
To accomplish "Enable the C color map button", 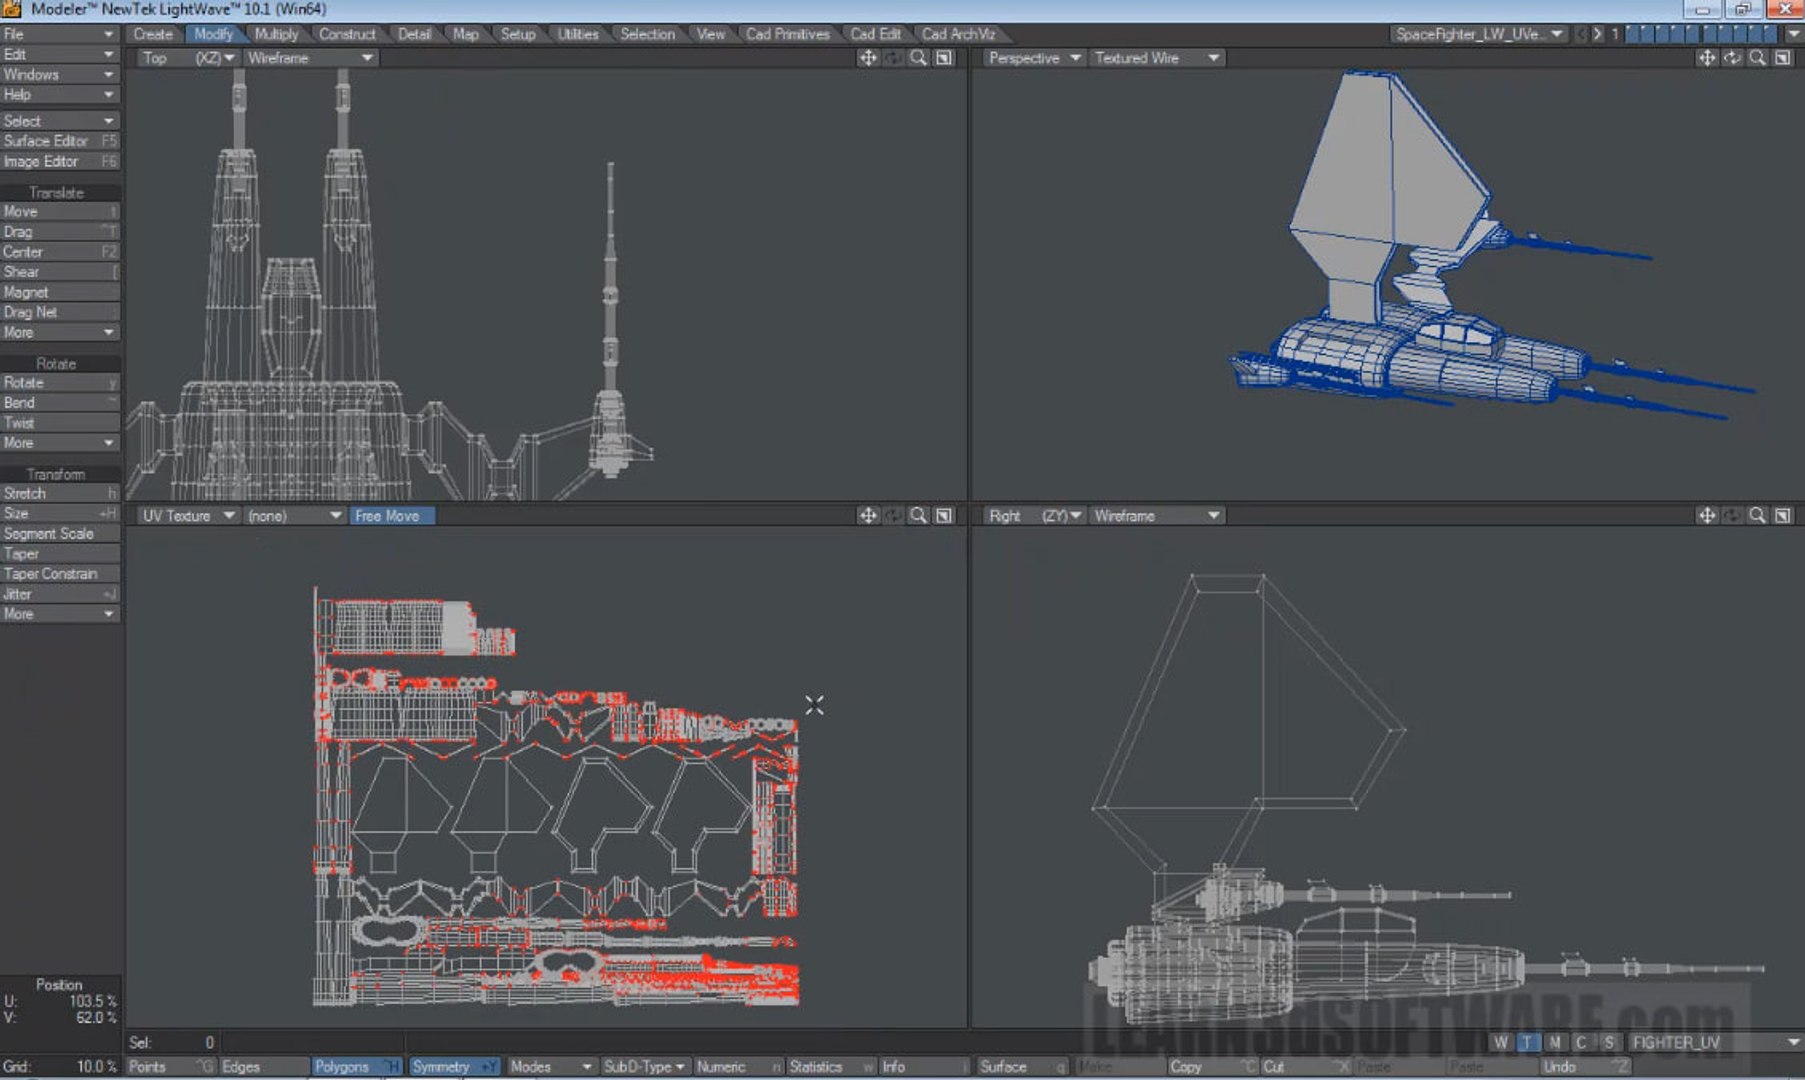I will [x=1581, y=1042].
